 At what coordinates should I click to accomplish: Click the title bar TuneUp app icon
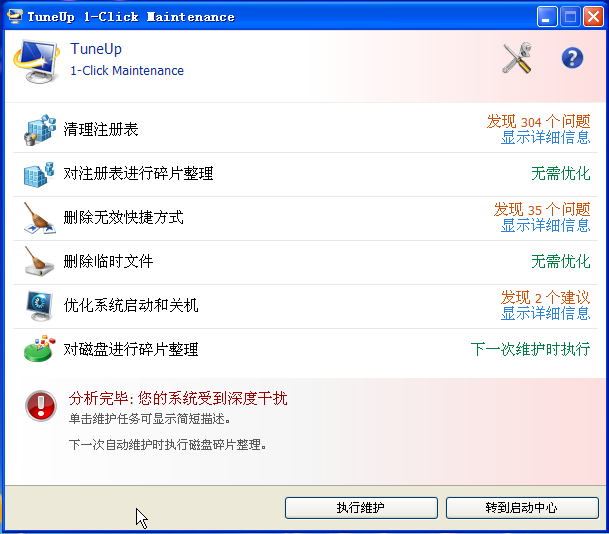point(15,16)
